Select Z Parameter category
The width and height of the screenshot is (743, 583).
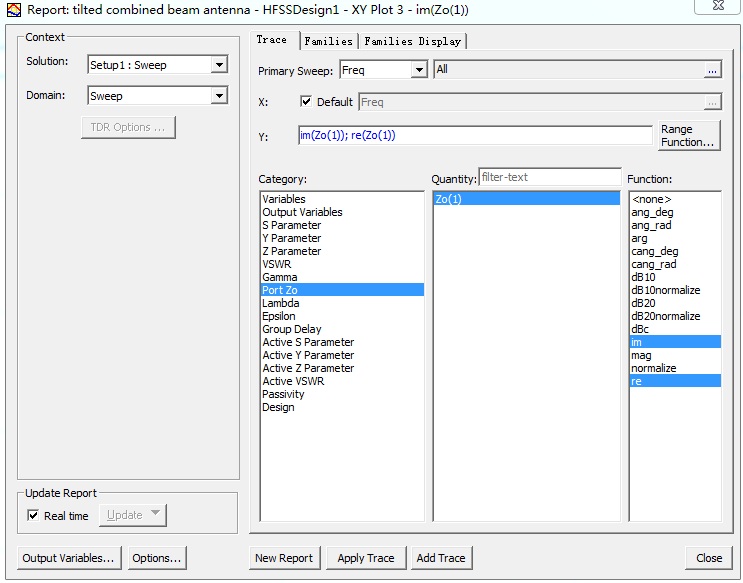(342, 251)
